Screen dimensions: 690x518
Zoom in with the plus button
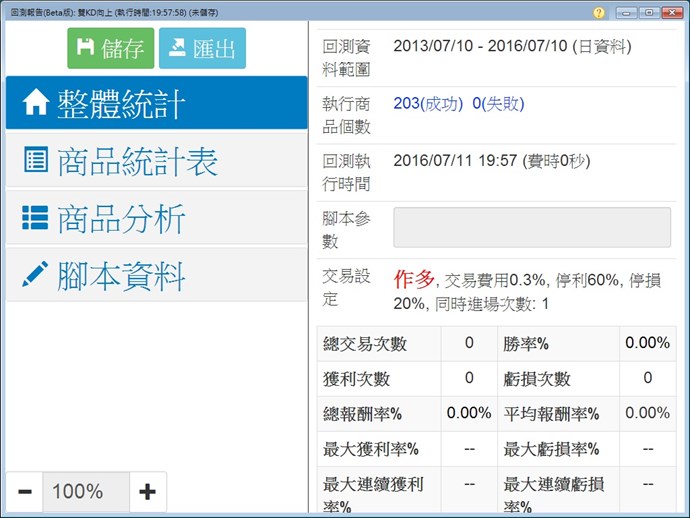coord(147,491)
